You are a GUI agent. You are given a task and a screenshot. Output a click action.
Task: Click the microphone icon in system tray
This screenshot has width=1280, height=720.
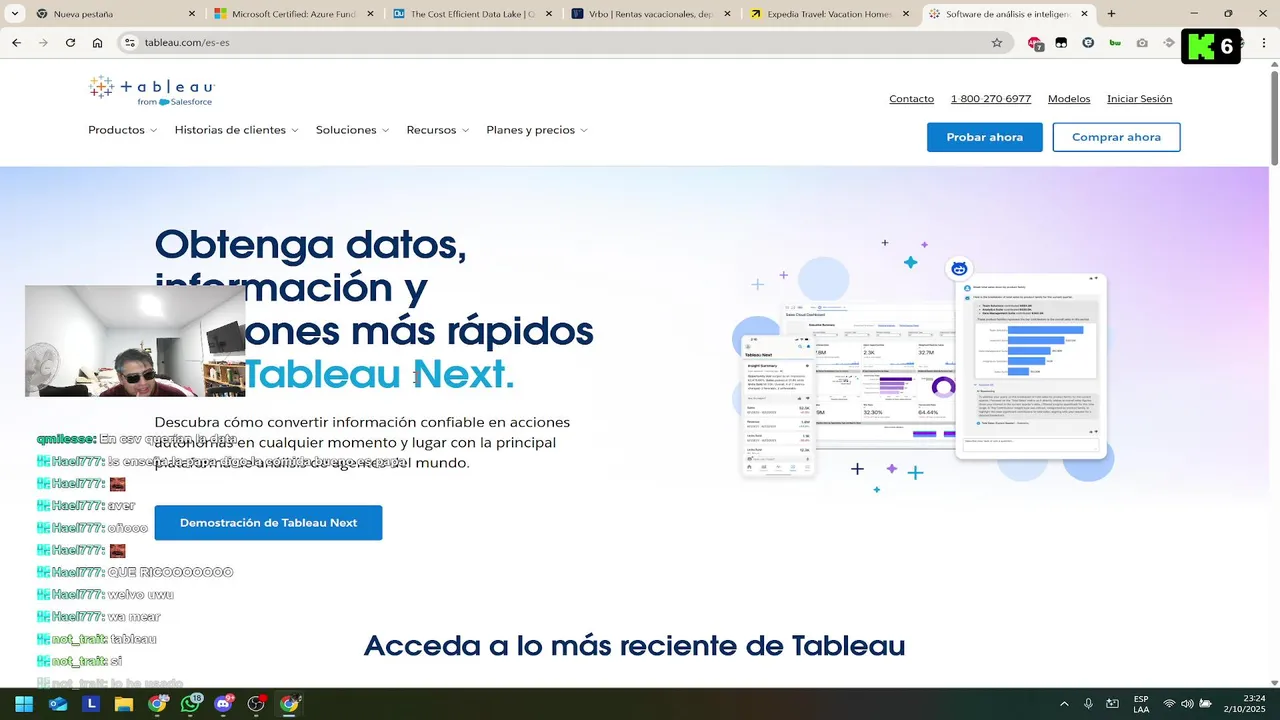[x=1089, y=704]
